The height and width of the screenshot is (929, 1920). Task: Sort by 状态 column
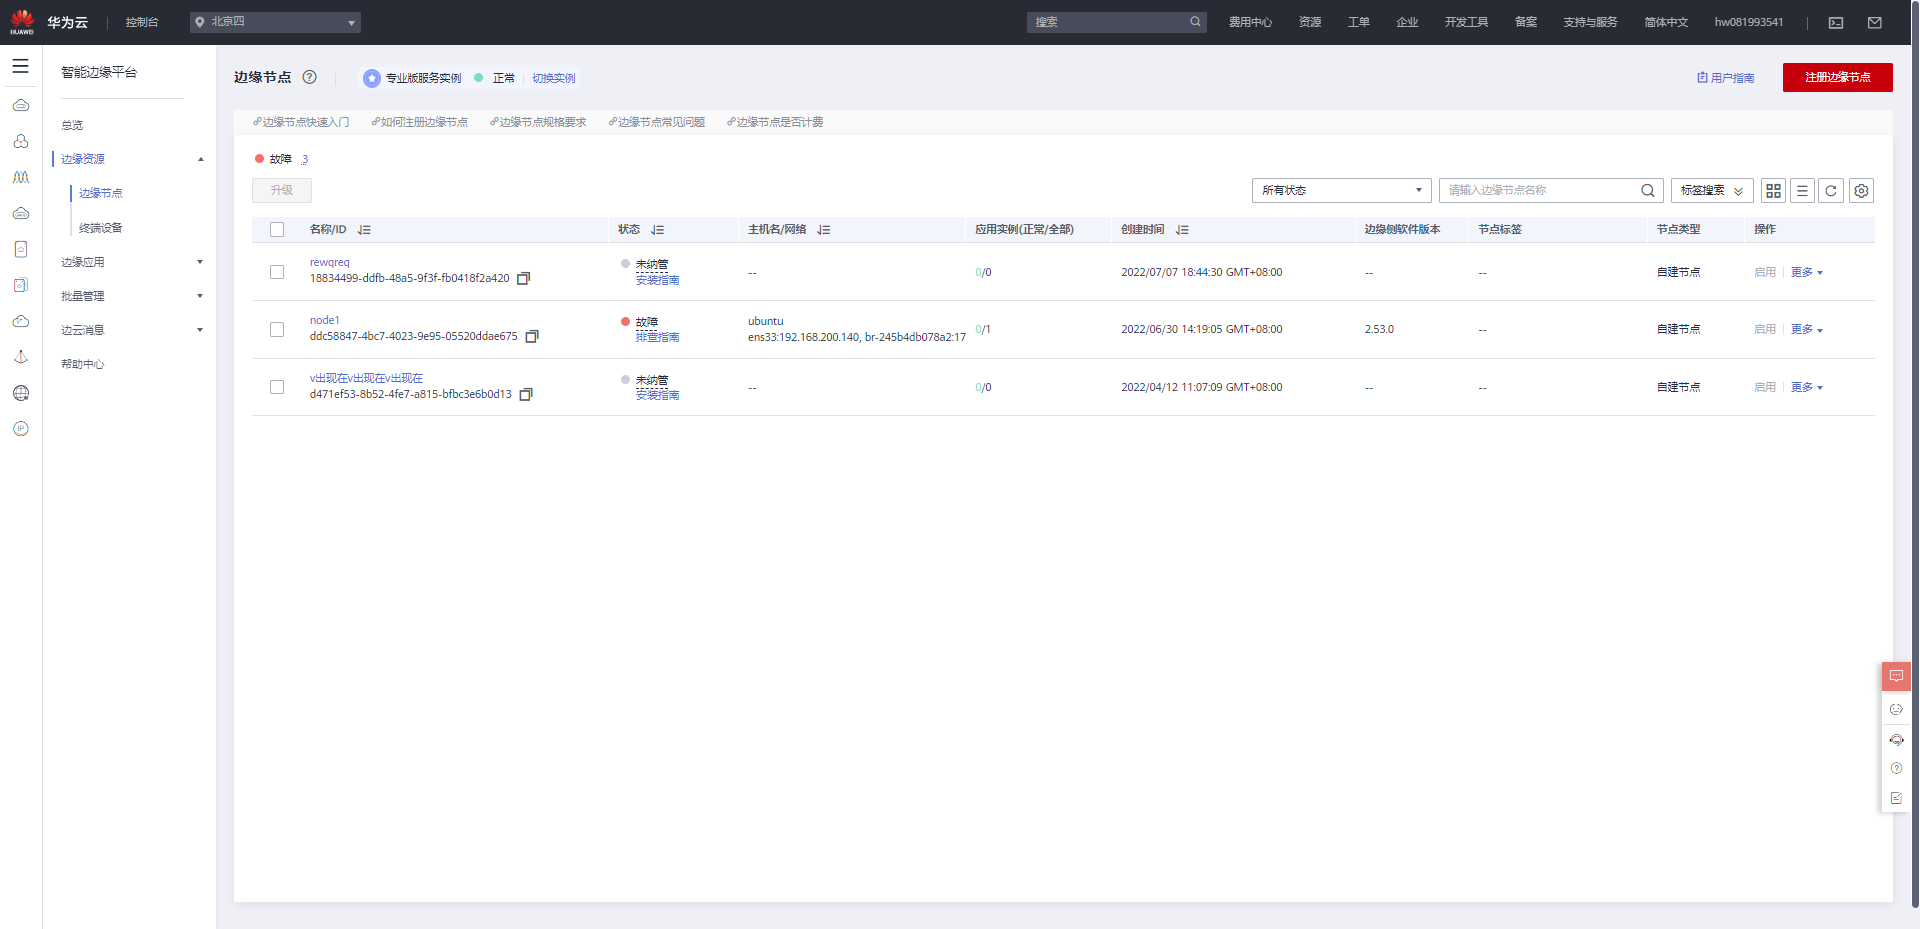[657, 230]
